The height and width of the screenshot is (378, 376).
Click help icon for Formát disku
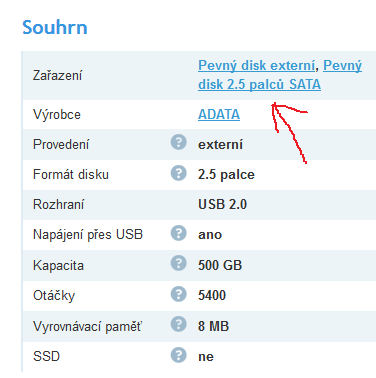[179, 173]
